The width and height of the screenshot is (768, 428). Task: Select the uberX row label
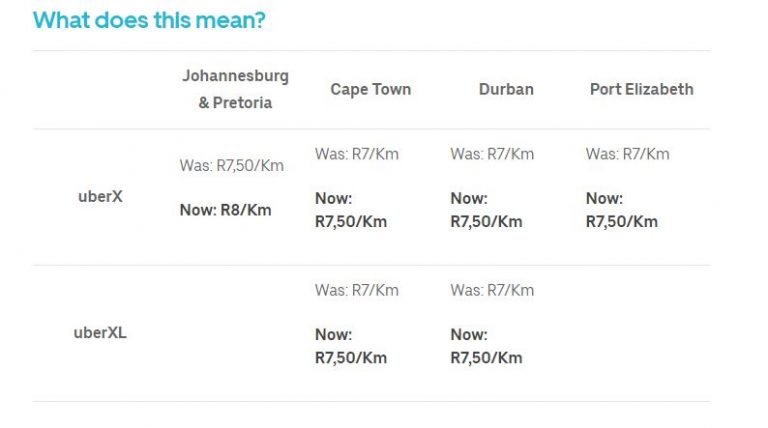click(x=100, y=197)
